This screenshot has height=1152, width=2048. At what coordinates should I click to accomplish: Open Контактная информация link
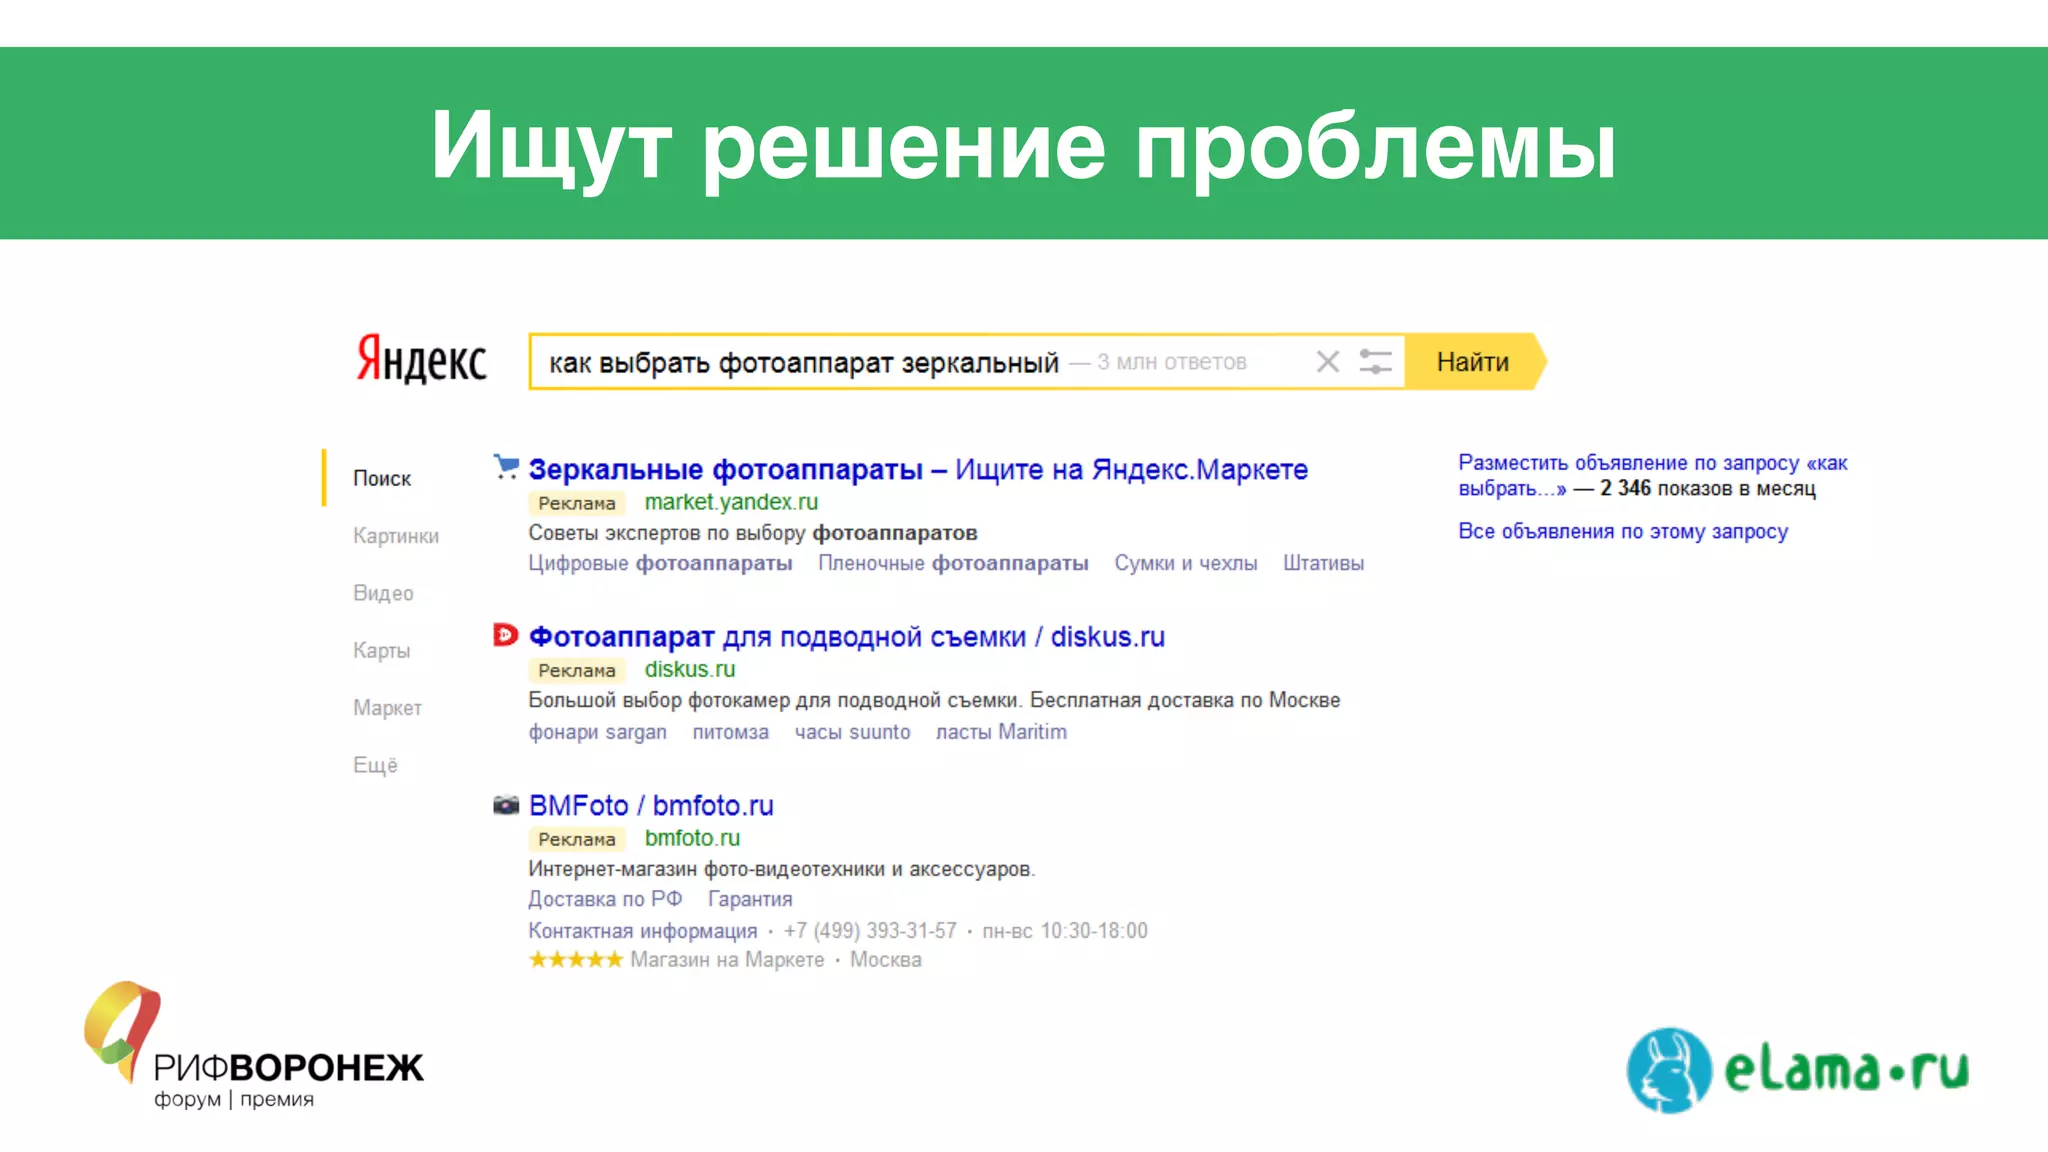(x=643, y=931)
